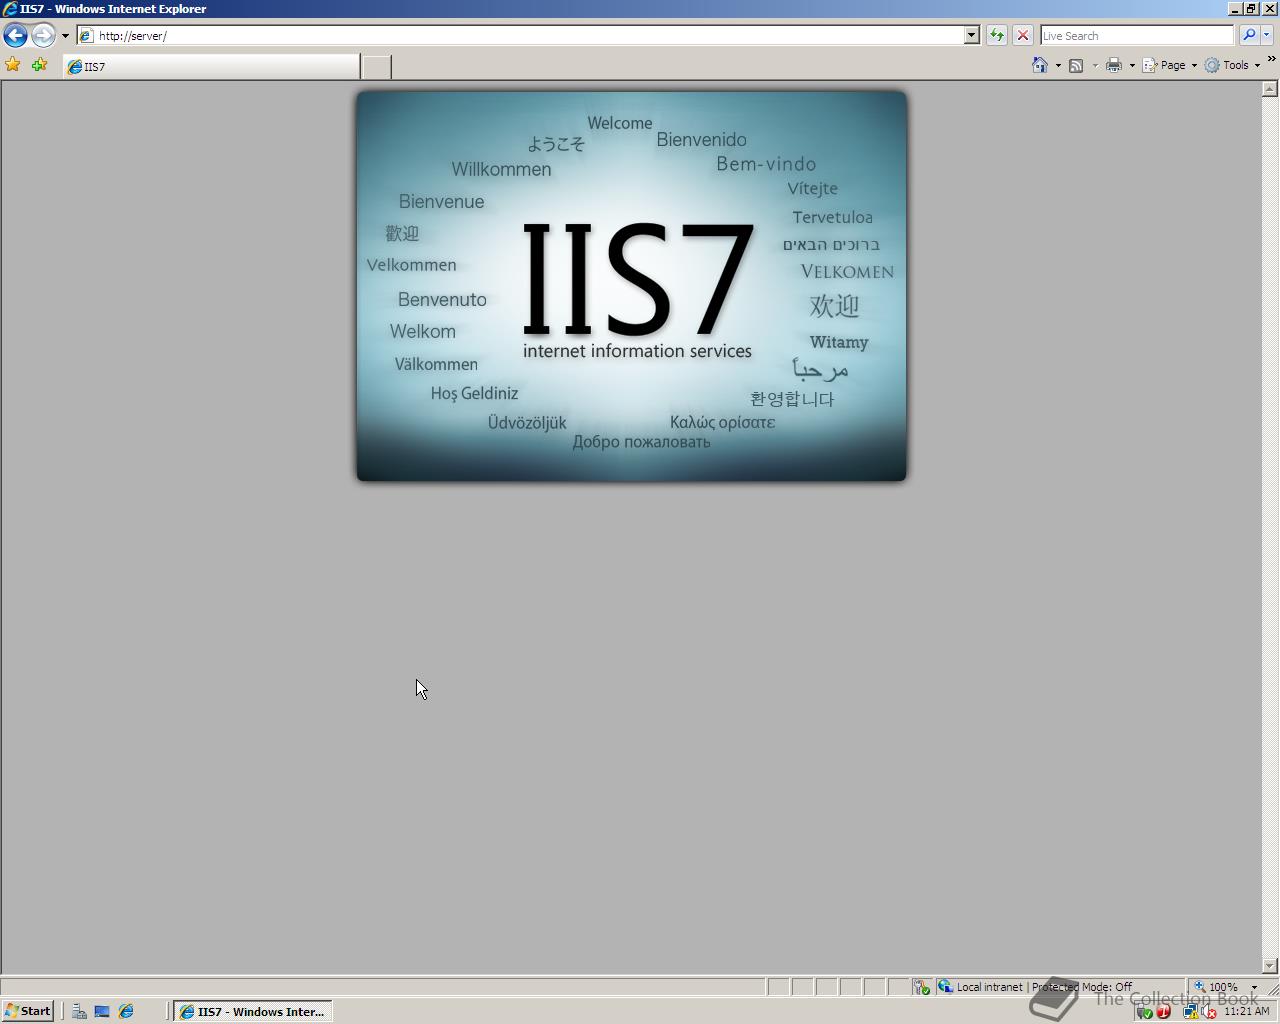Click the Print icon
Viewport: 1280px width, 1024px height.
(x=1114, y=65)
